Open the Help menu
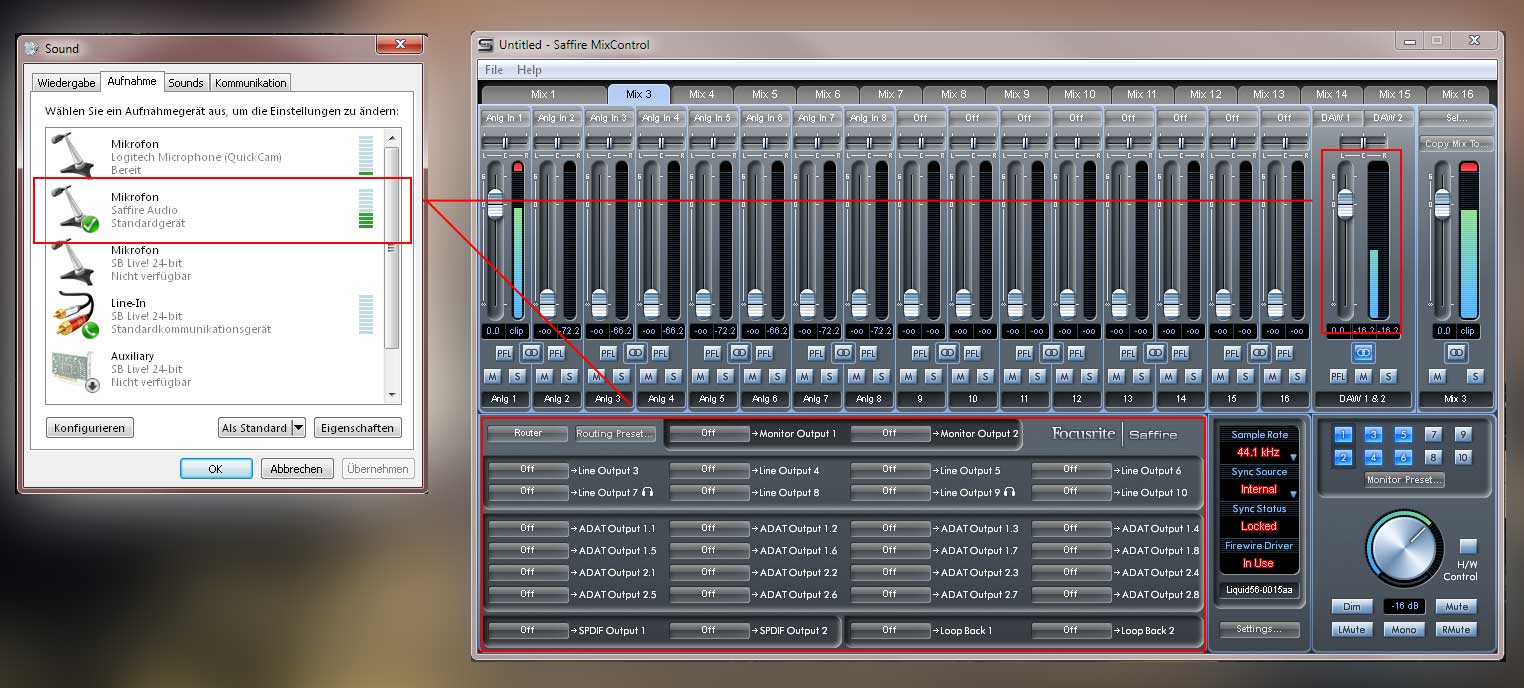1524x688 pixels. [529, 70]
